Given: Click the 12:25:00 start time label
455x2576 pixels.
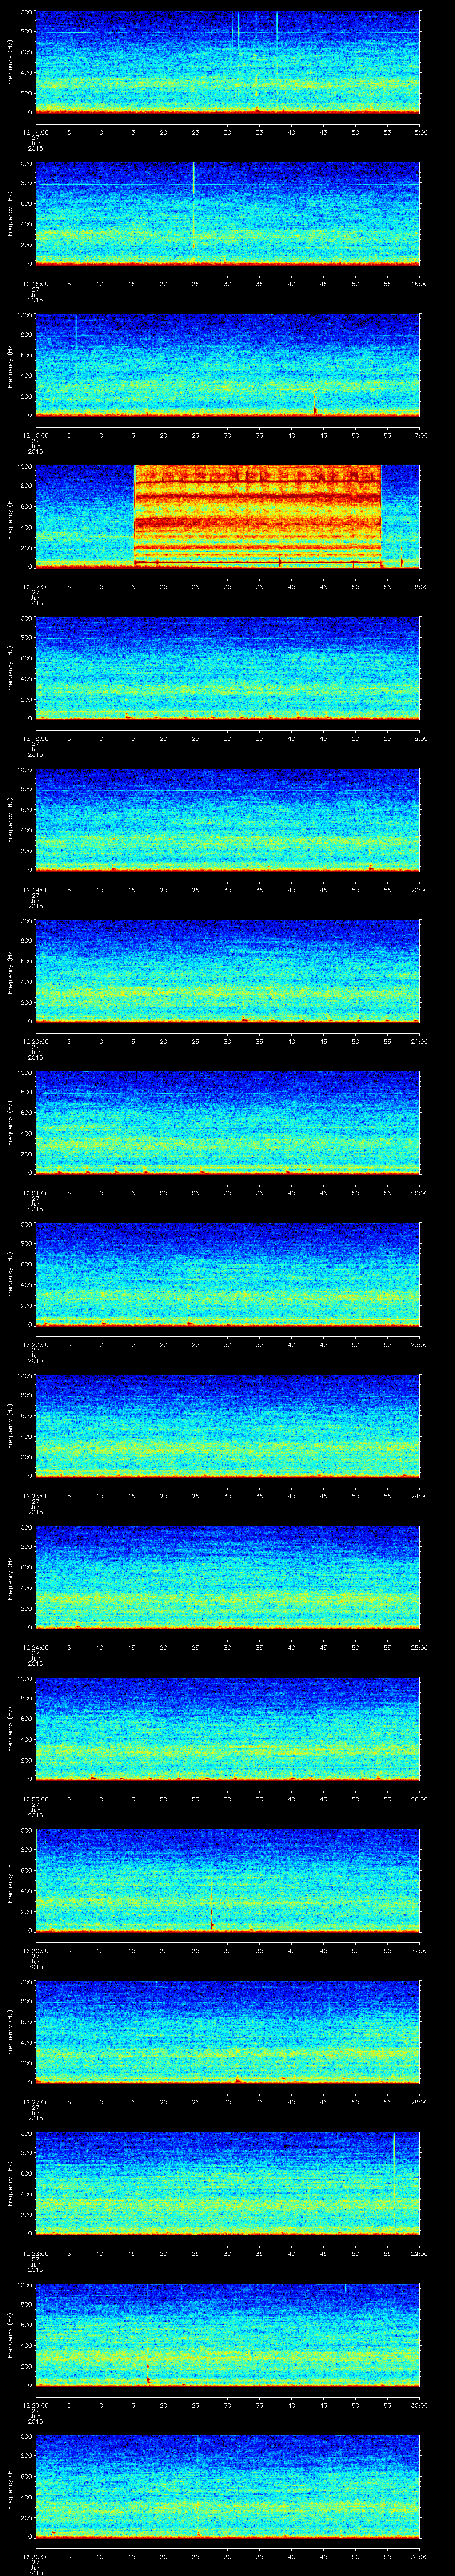Looking at the screenshot, I should (36, 1798).
